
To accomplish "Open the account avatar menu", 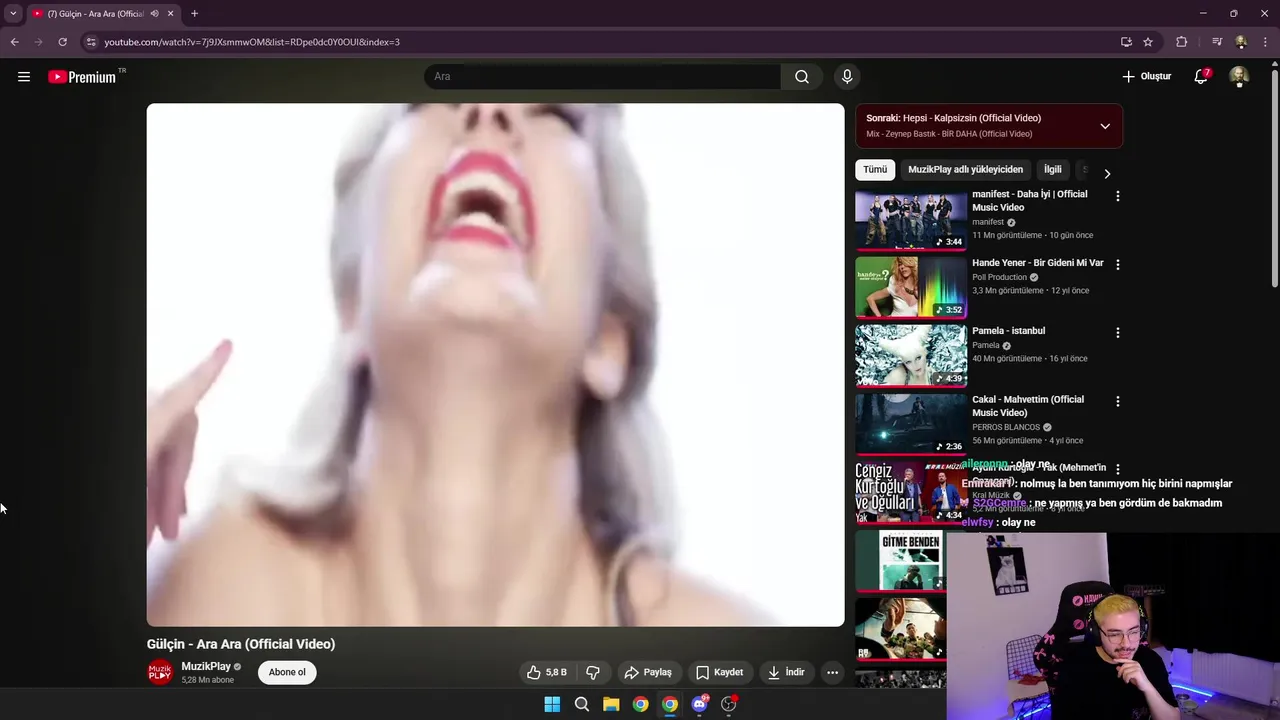I will coord(1239,76).
